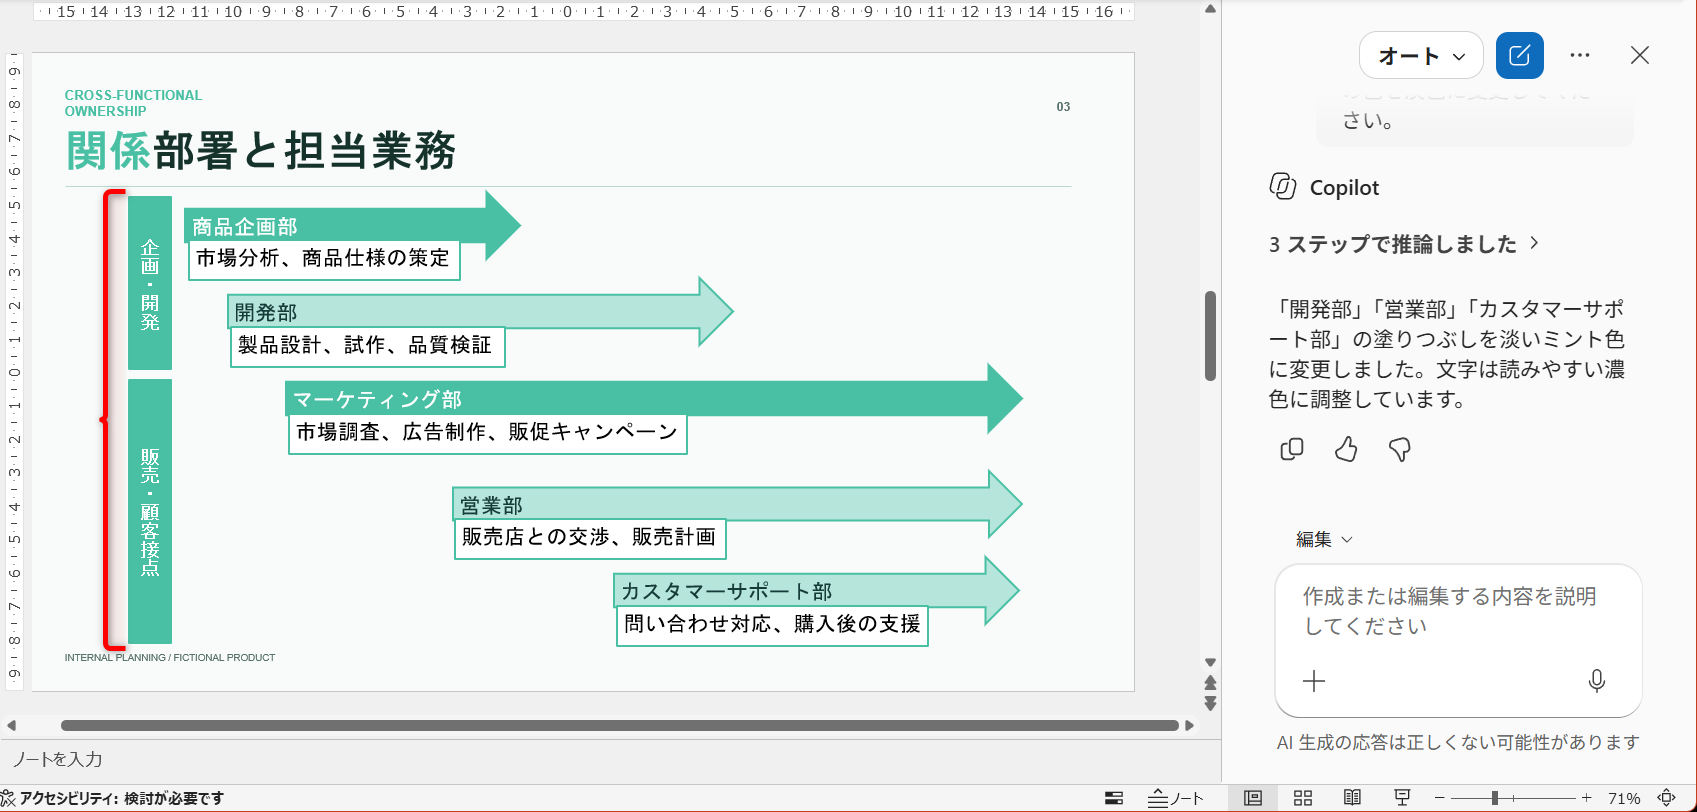Select the 販売・顧客接点 vertical block
1697x812 pixels.
150,511
